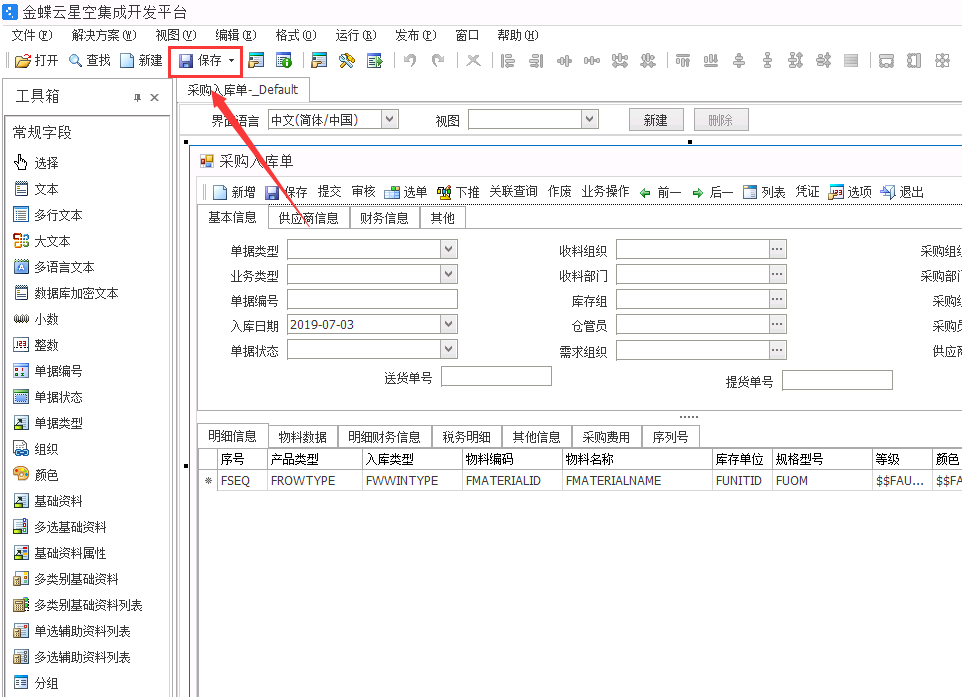Viewport: 962px width, 697px height.
Task: Switch to the 财务信息 tab
Action: pos(384,218)
